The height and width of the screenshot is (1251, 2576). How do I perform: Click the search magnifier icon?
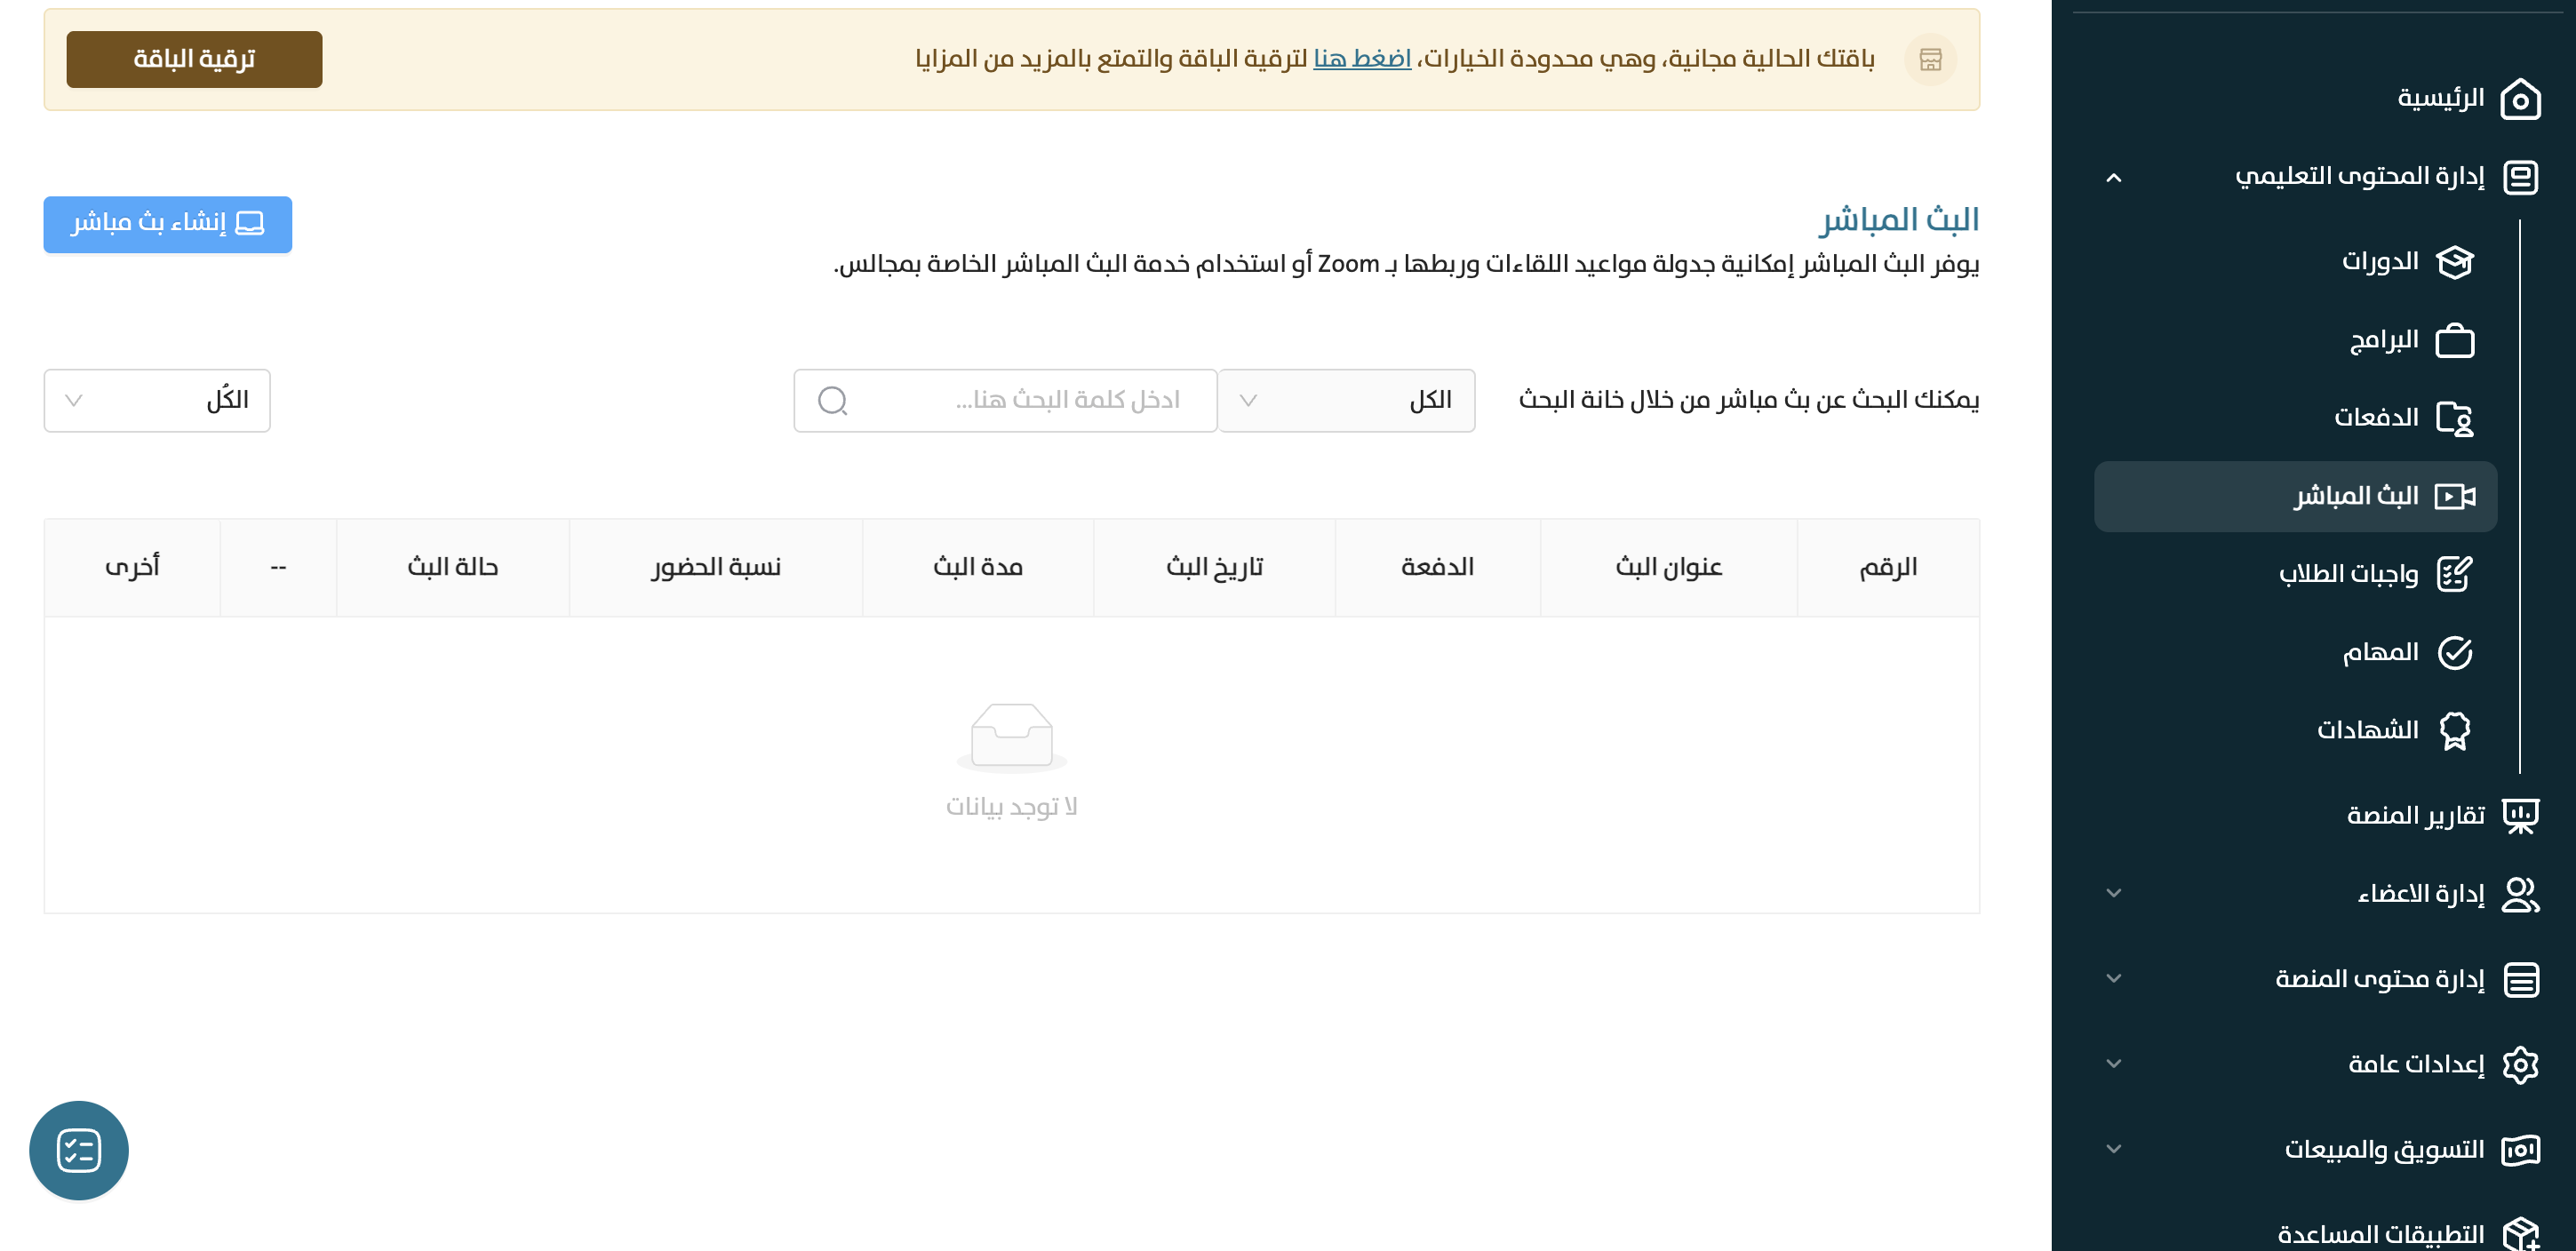coord(832,401)
